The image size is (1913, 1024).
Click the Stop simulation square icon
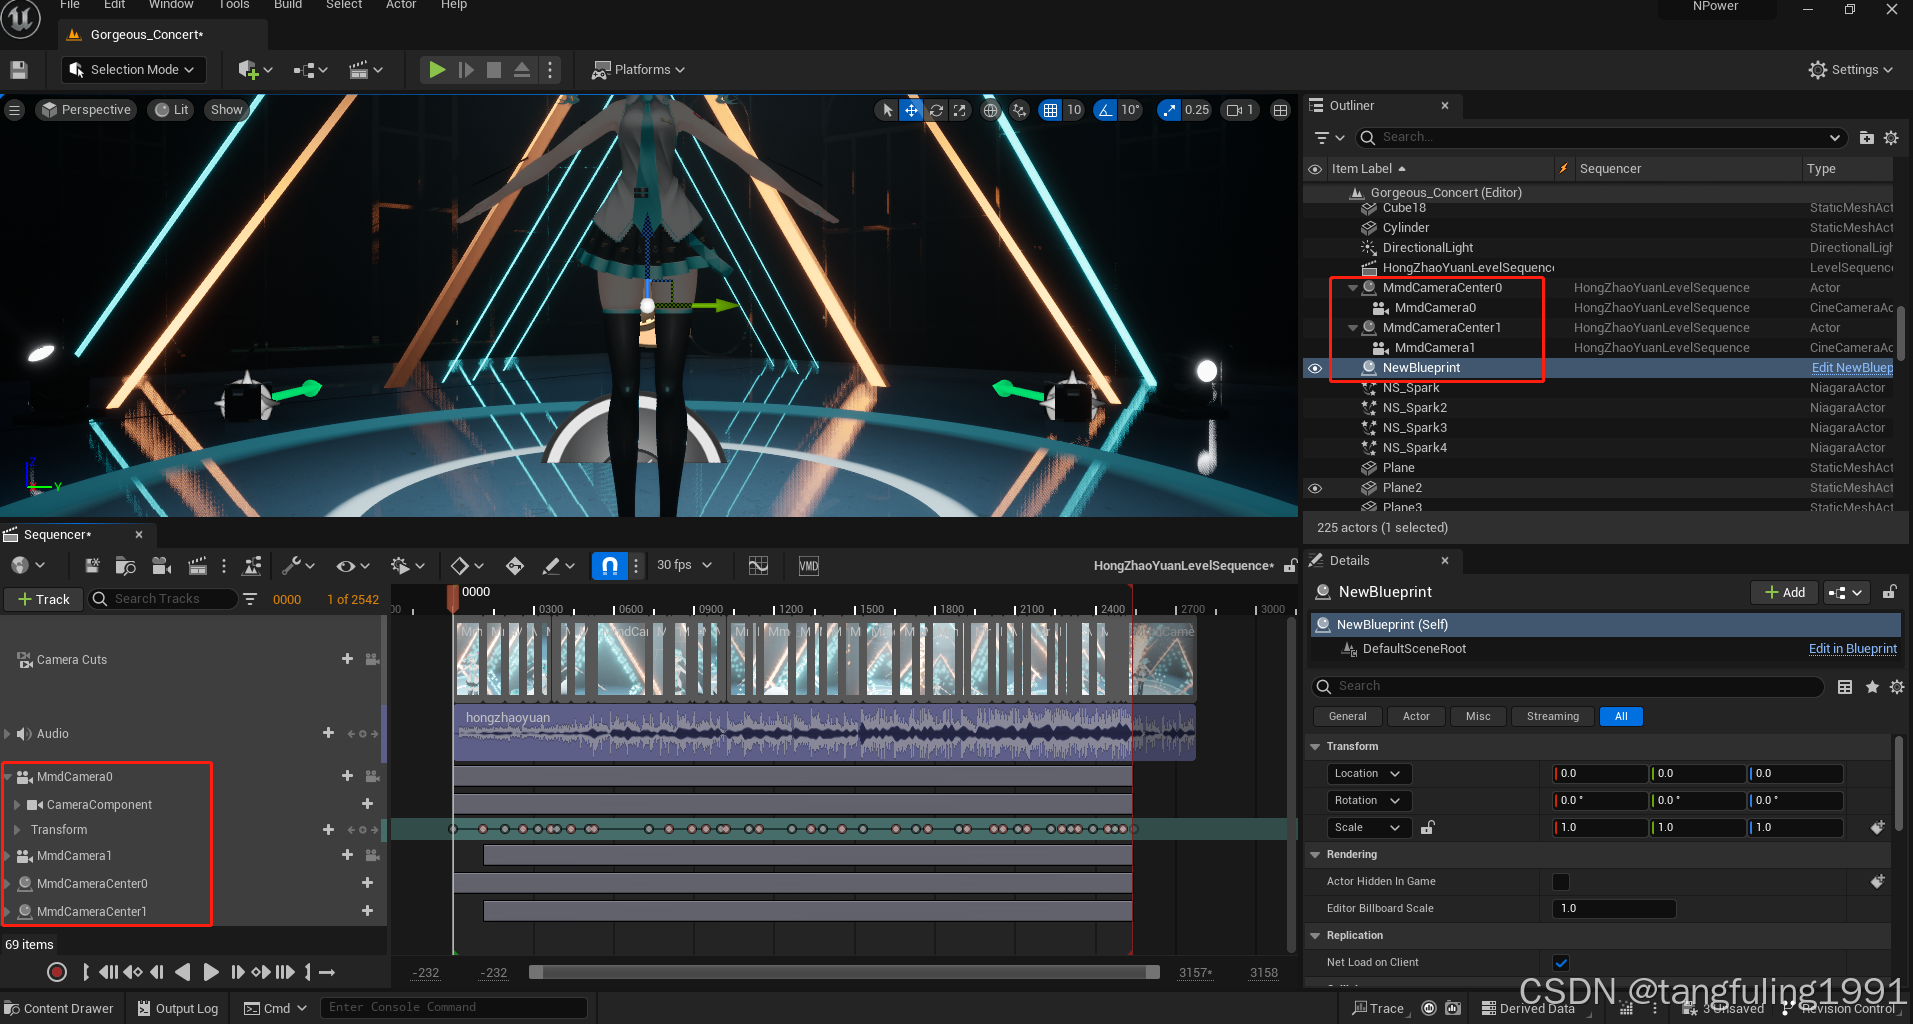coord(494,70)
